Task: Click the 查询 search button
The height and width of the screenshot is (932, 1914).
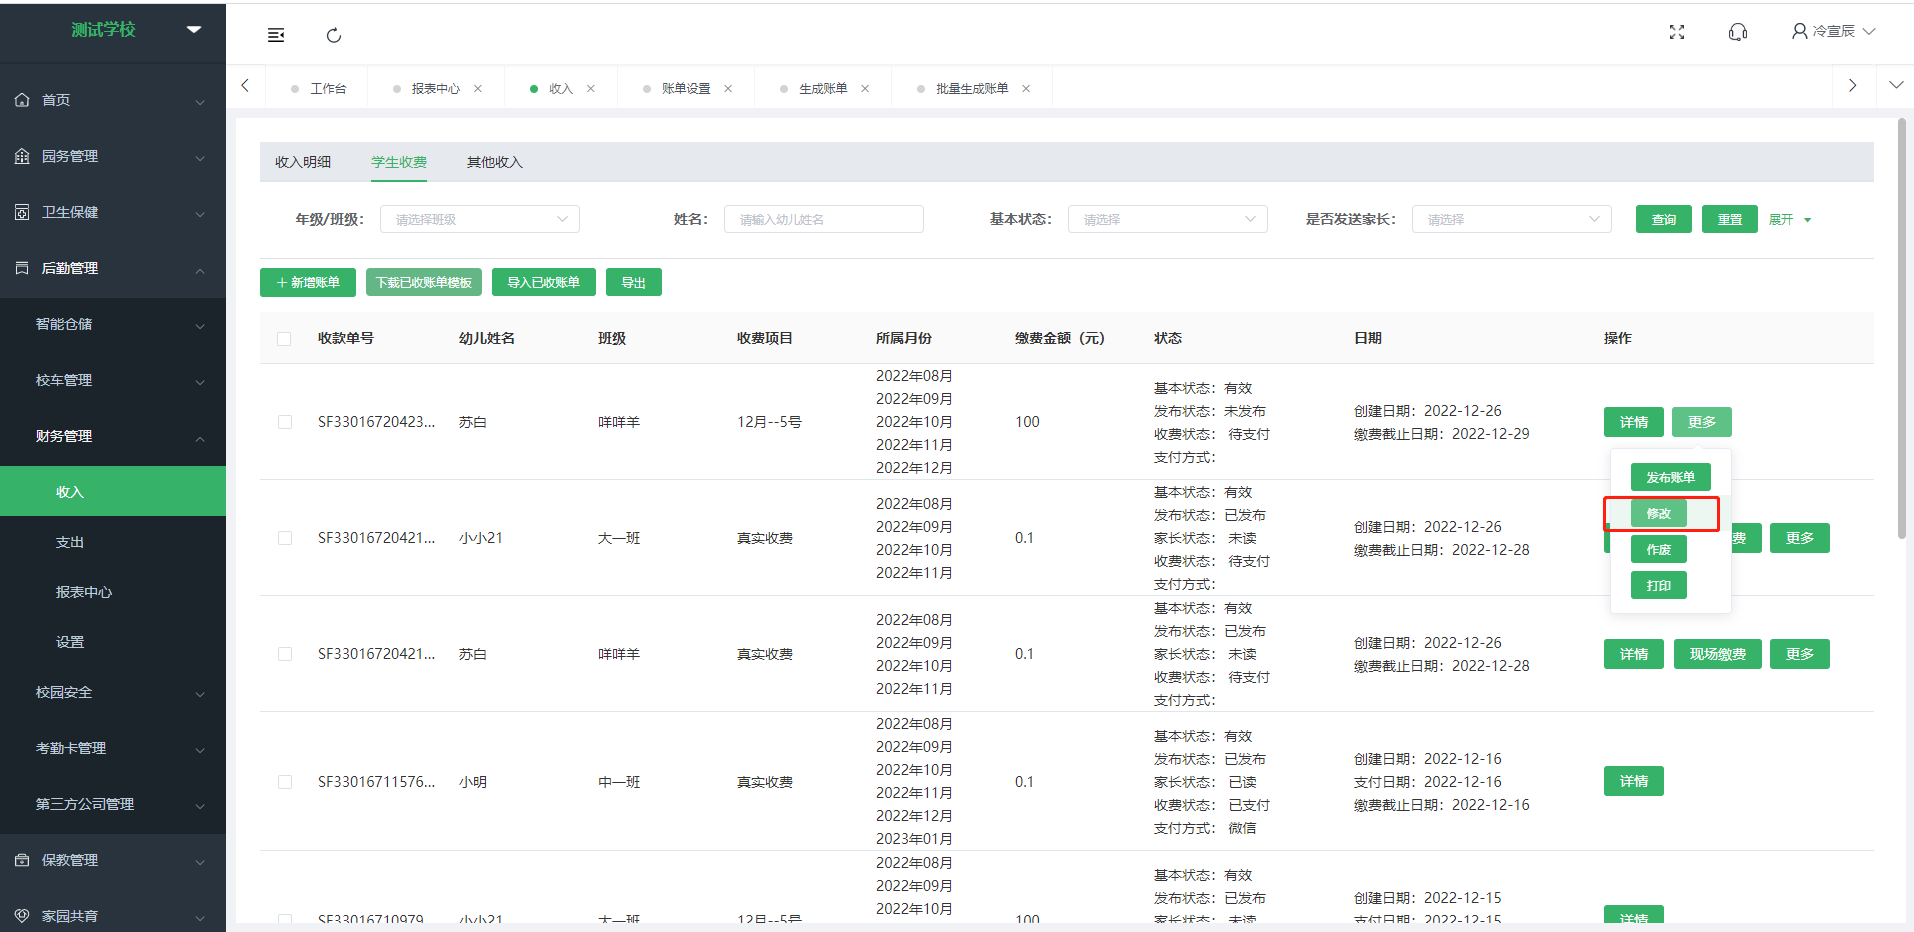Action: click(1664, 219)
